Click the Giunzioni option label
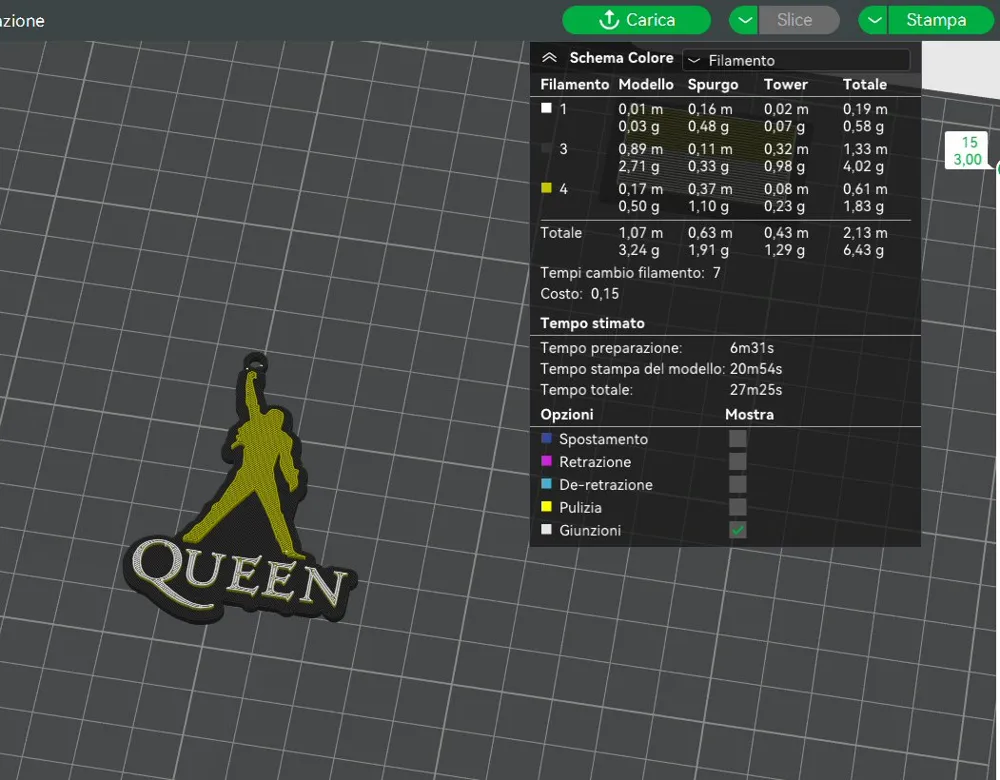This screenshot has width=1000, height=780. [x=590, y=531]
